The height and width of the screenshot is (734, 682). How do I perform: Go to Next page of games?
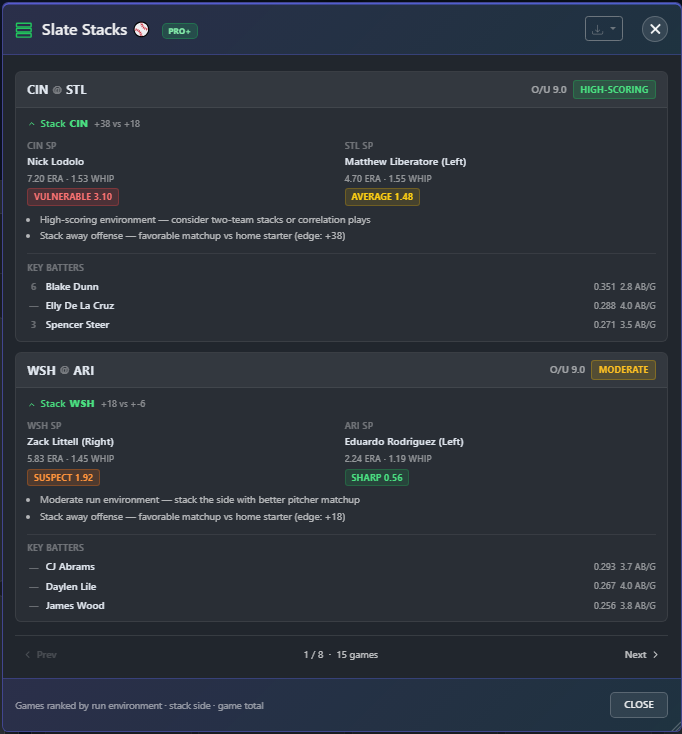(641, 654)
